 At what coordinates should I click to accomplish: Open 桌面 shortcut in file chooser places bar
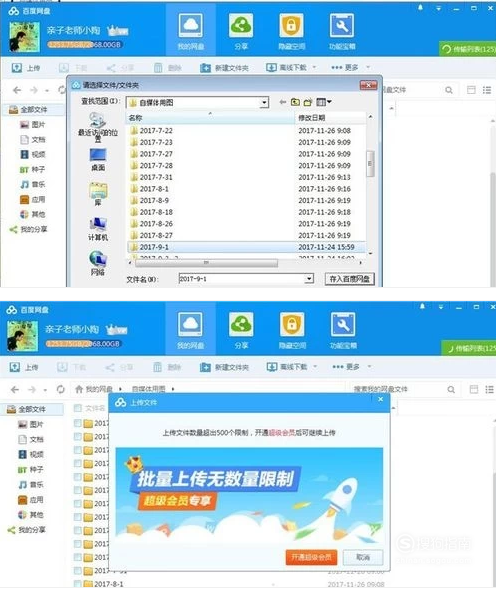coord(98,160)
